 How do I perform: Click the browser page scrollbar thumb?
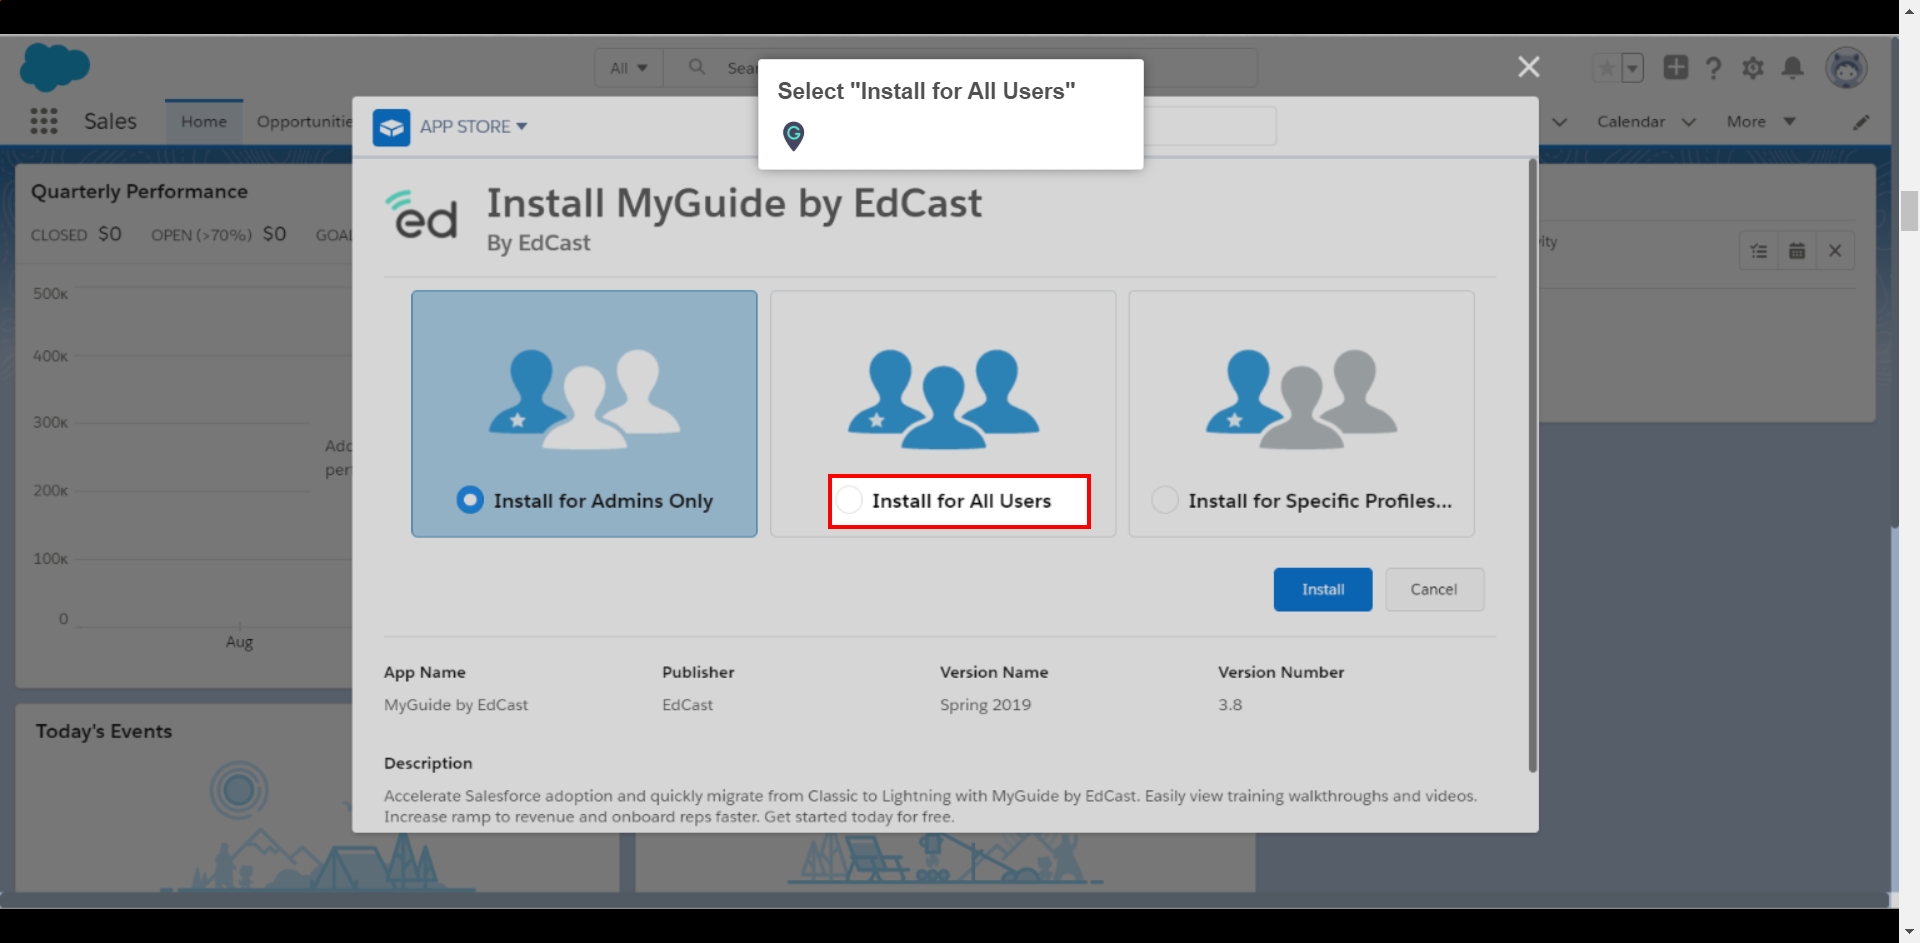click(x=1909, y=210)
